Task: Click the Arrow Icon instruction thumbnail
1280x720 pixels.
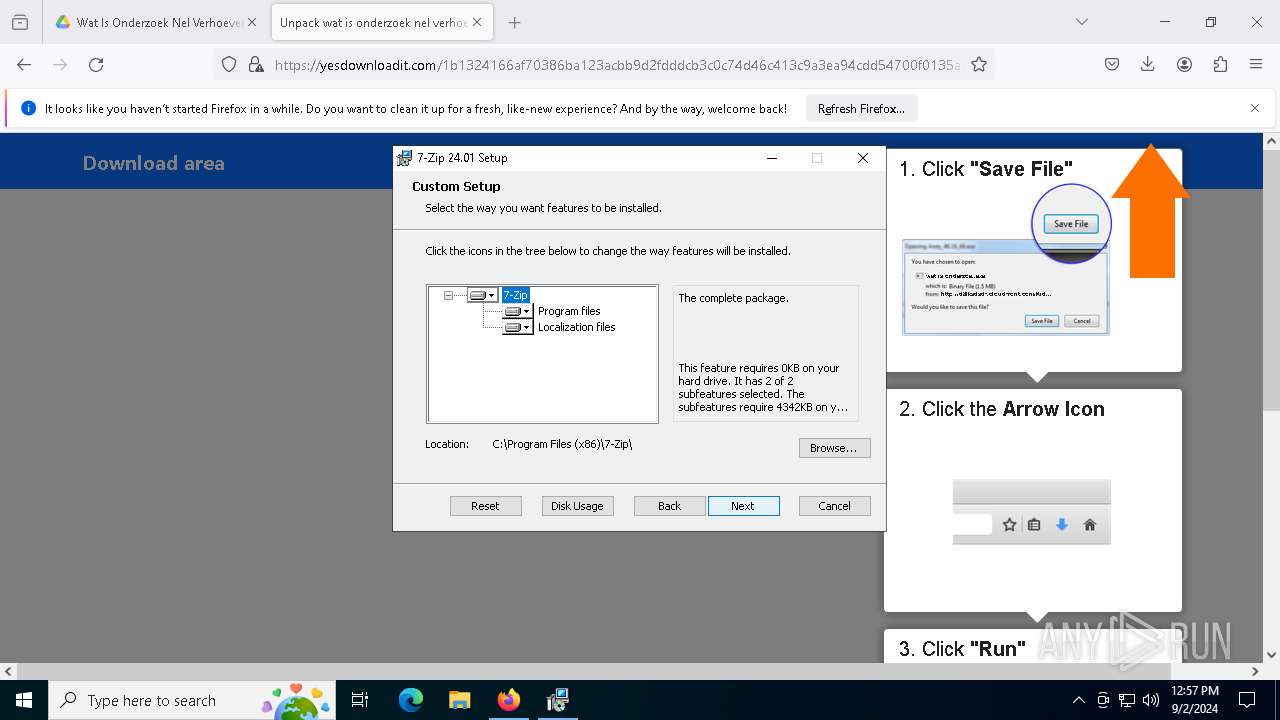Action: tap(1032, 512)
